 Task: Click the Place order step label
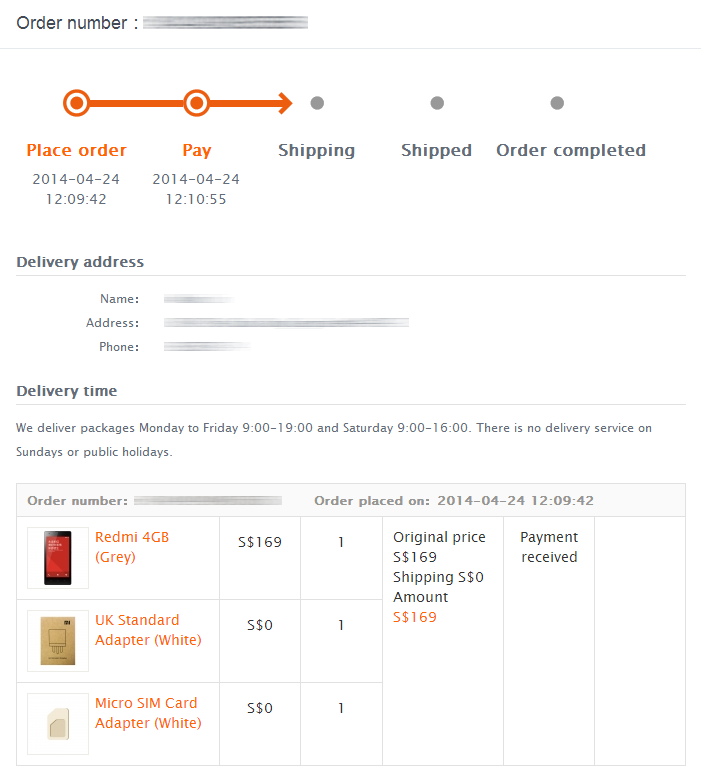76,150
